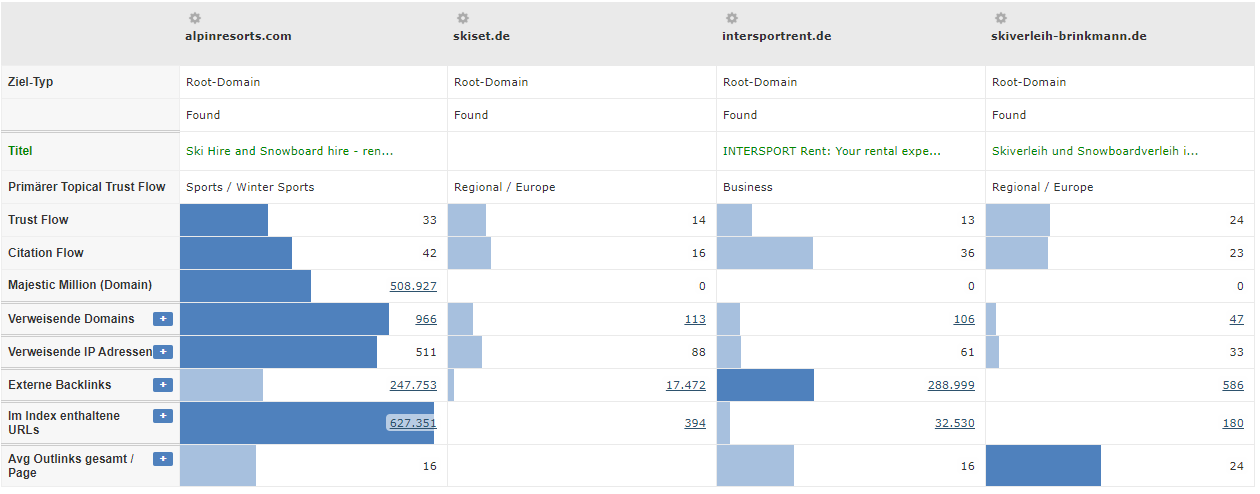Select the intersportrent.de column header
1260x494 pixels.
pyautogui.click(x=777, y=36)
